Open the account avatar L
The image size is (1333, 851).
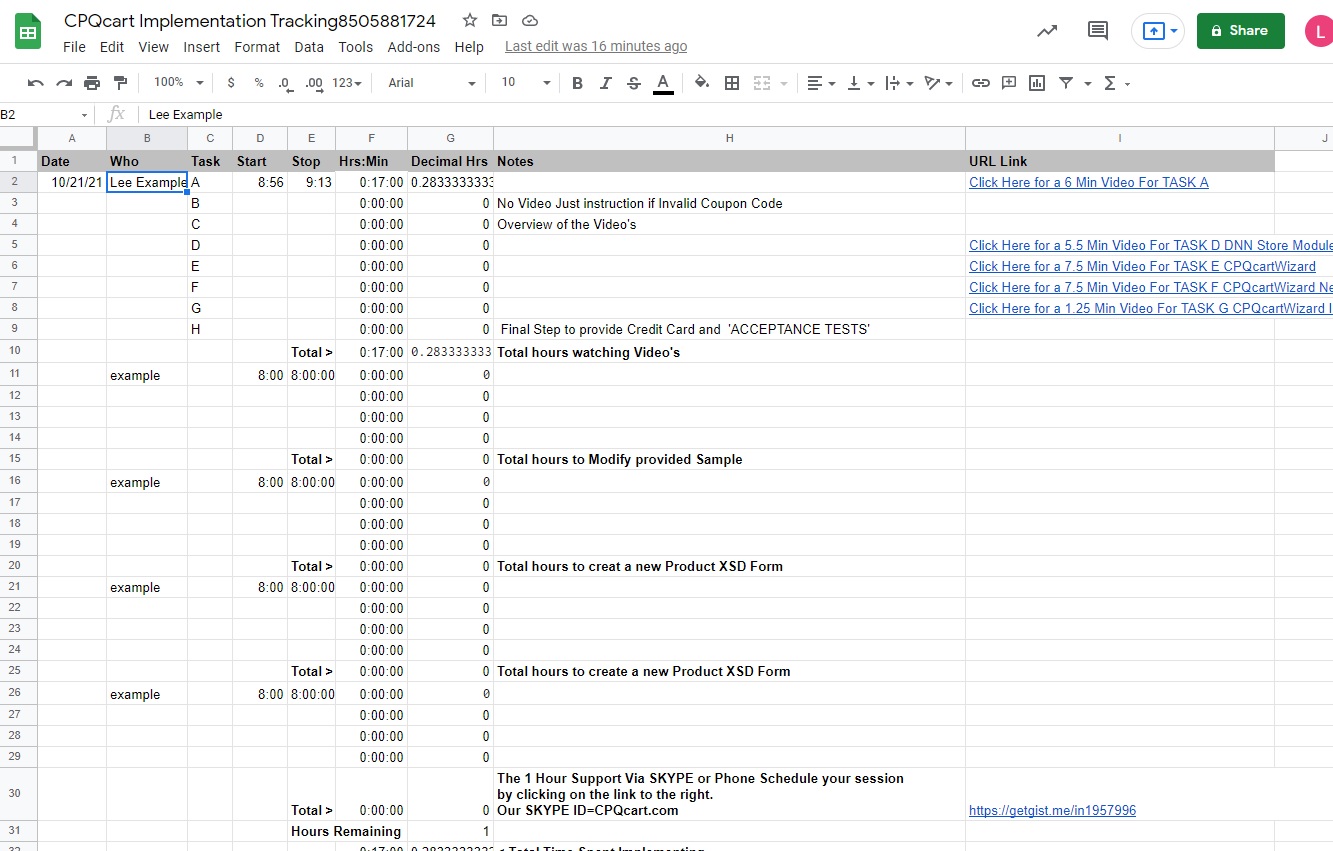click(x=1320, y=31)
